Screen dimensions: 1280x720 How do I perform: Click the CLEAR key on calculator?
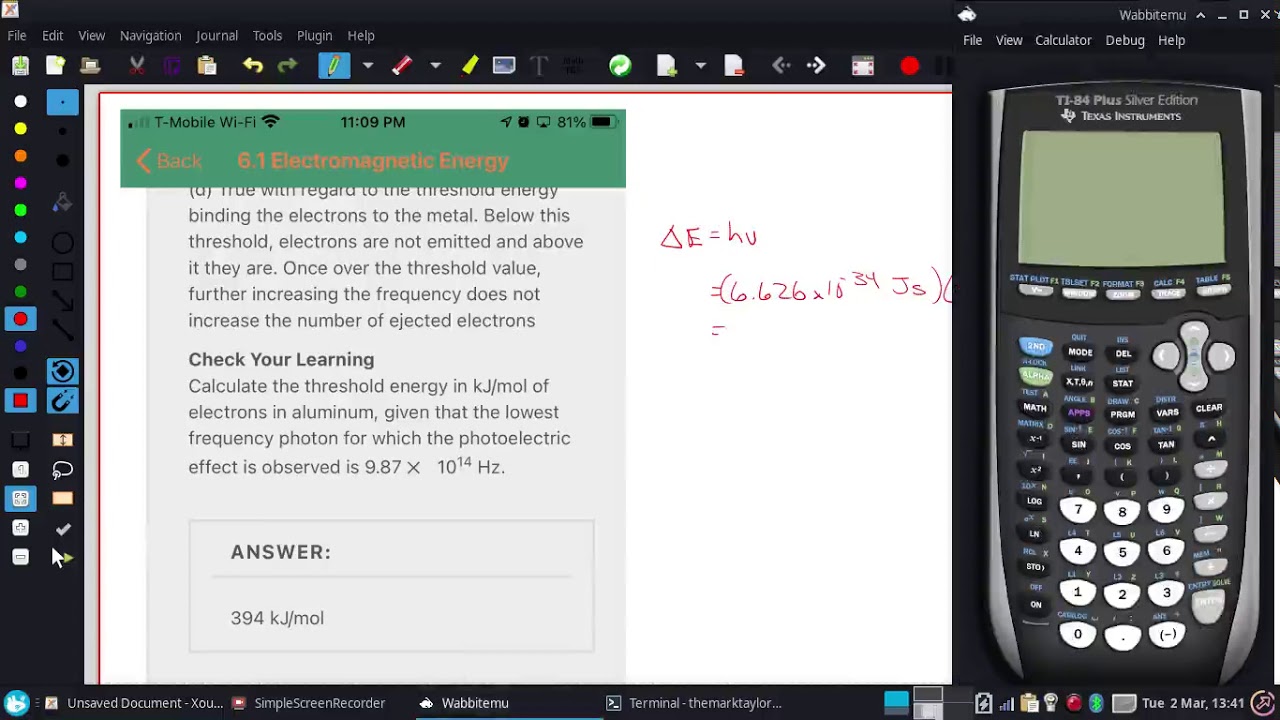tap(1209, 408)
